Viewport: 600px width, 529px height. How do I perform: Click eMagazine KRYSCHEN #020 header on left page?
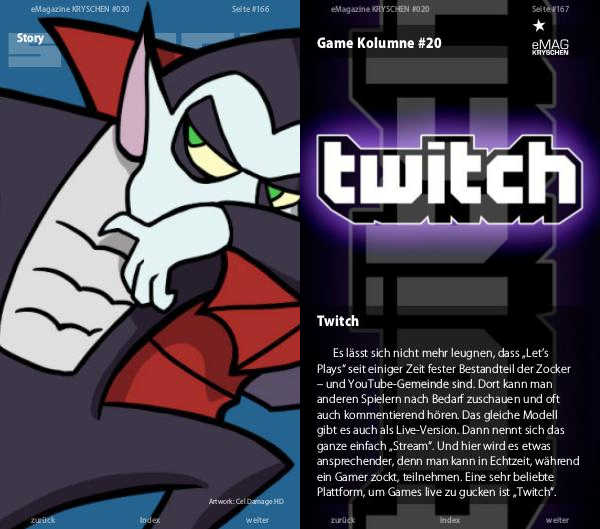coord(80,9)
